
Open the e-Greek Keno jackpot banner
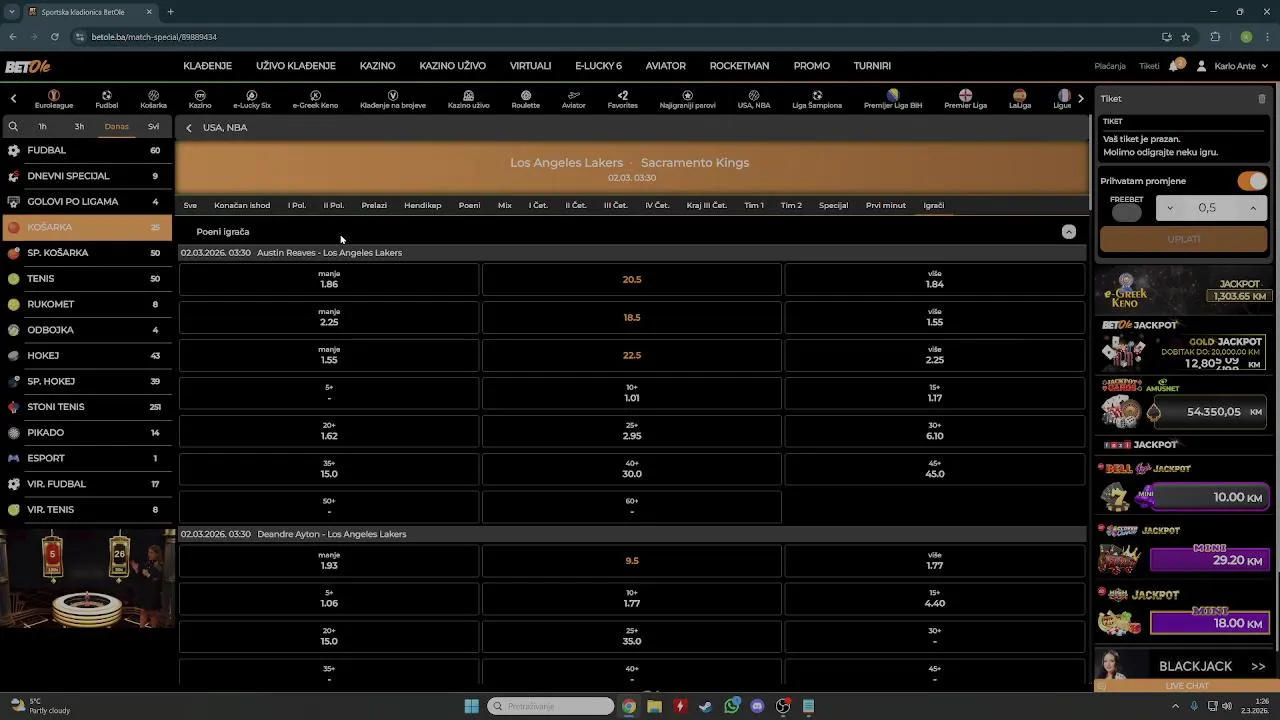1185,289
